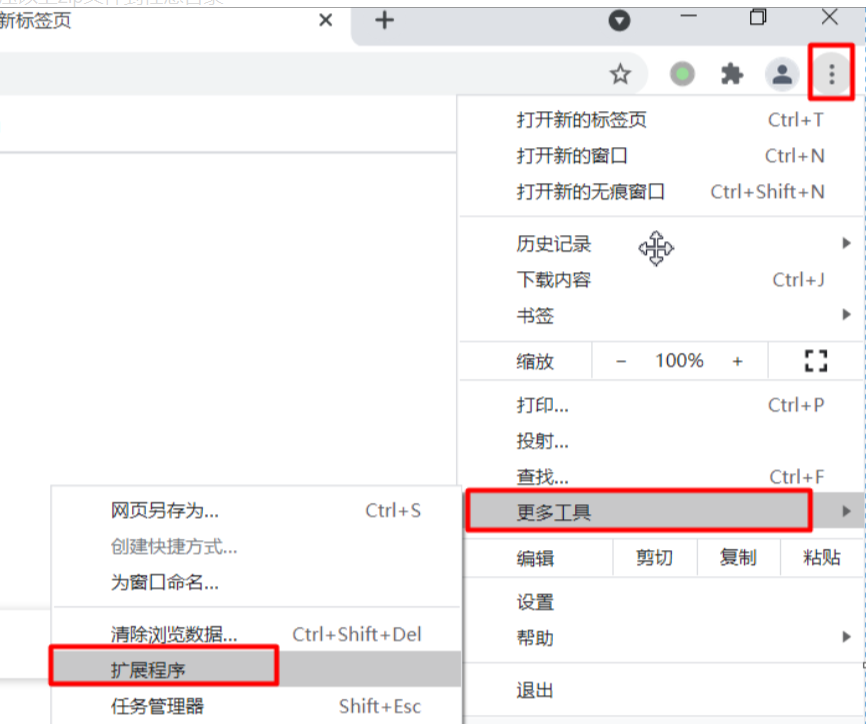Screen dimensions: 866x724
Task: Choose 网页另存为... in submenu
Action: (x=256, y=511)
